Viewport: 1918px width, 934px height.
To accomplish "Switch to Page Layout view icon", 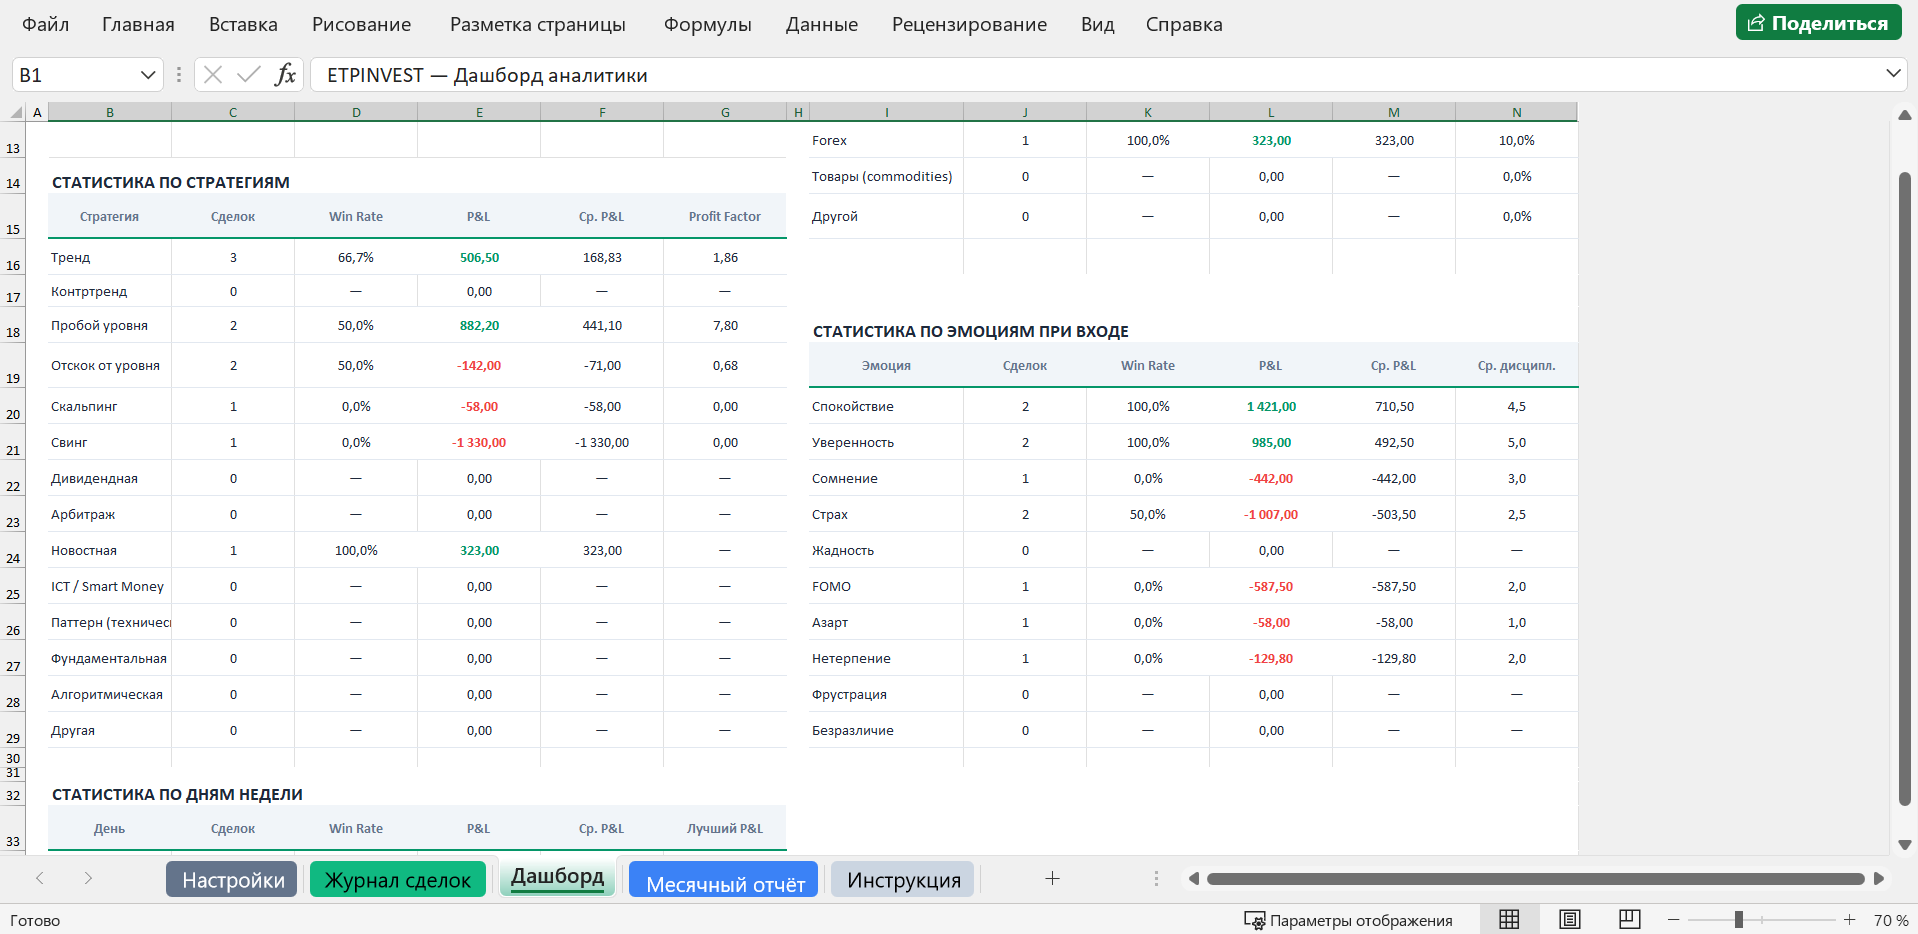I will coord(1570,920).
